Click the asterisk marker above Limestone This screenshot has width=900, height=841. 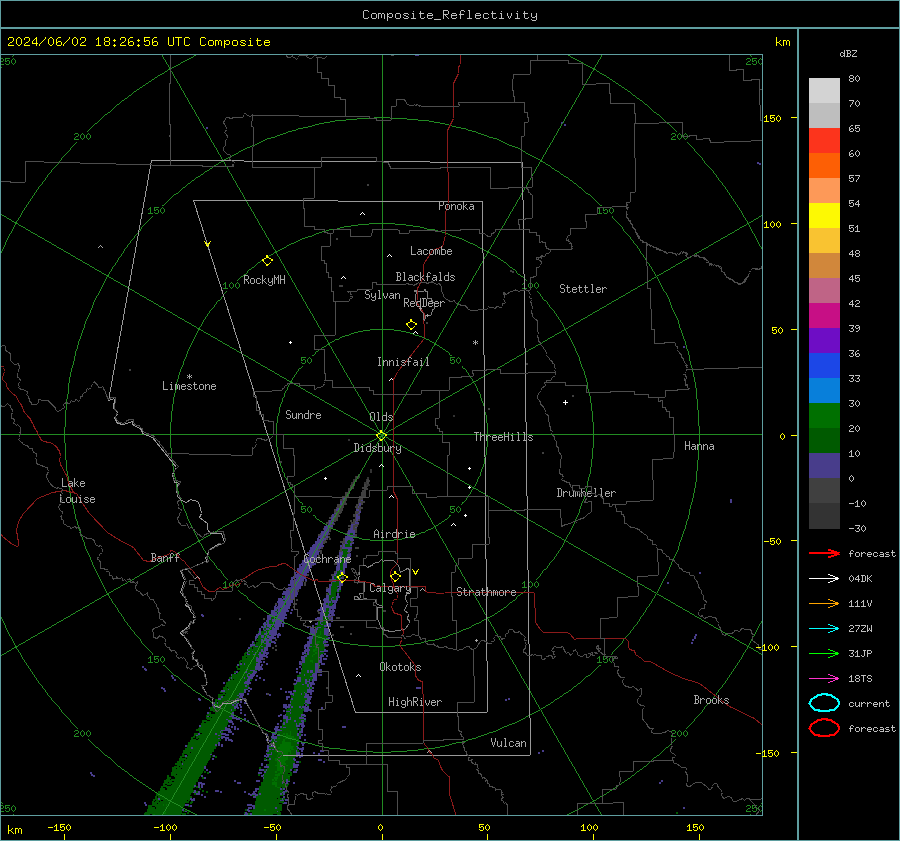coord(189,377)
